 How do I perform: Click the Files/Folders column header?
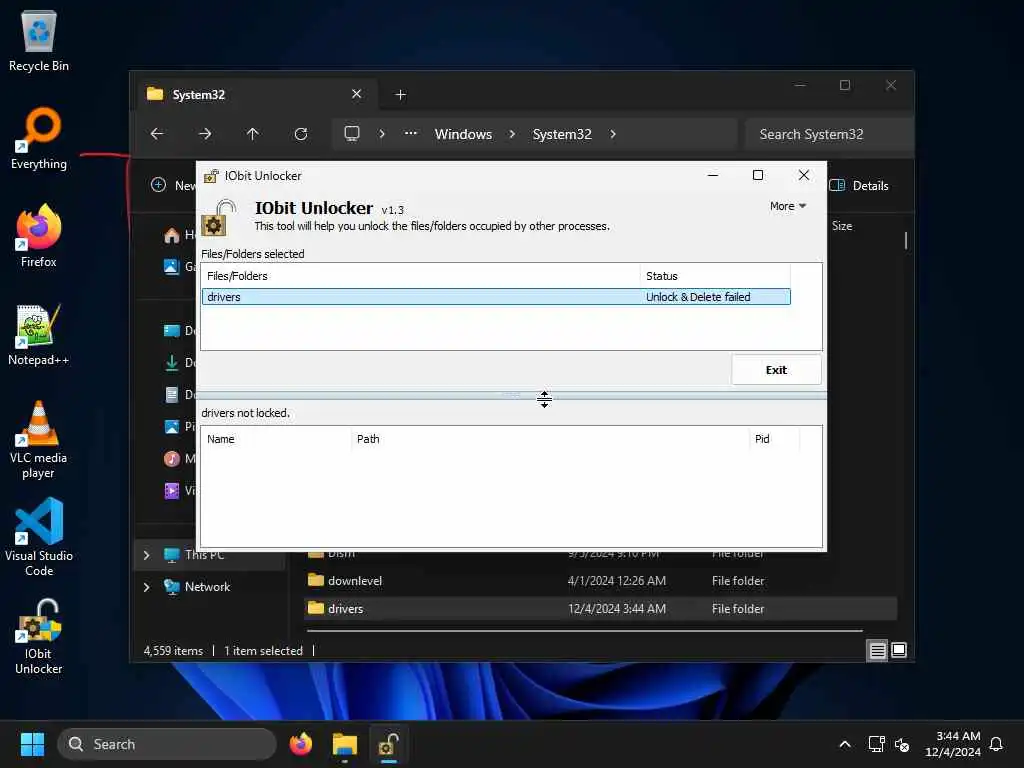coord(421,276)
